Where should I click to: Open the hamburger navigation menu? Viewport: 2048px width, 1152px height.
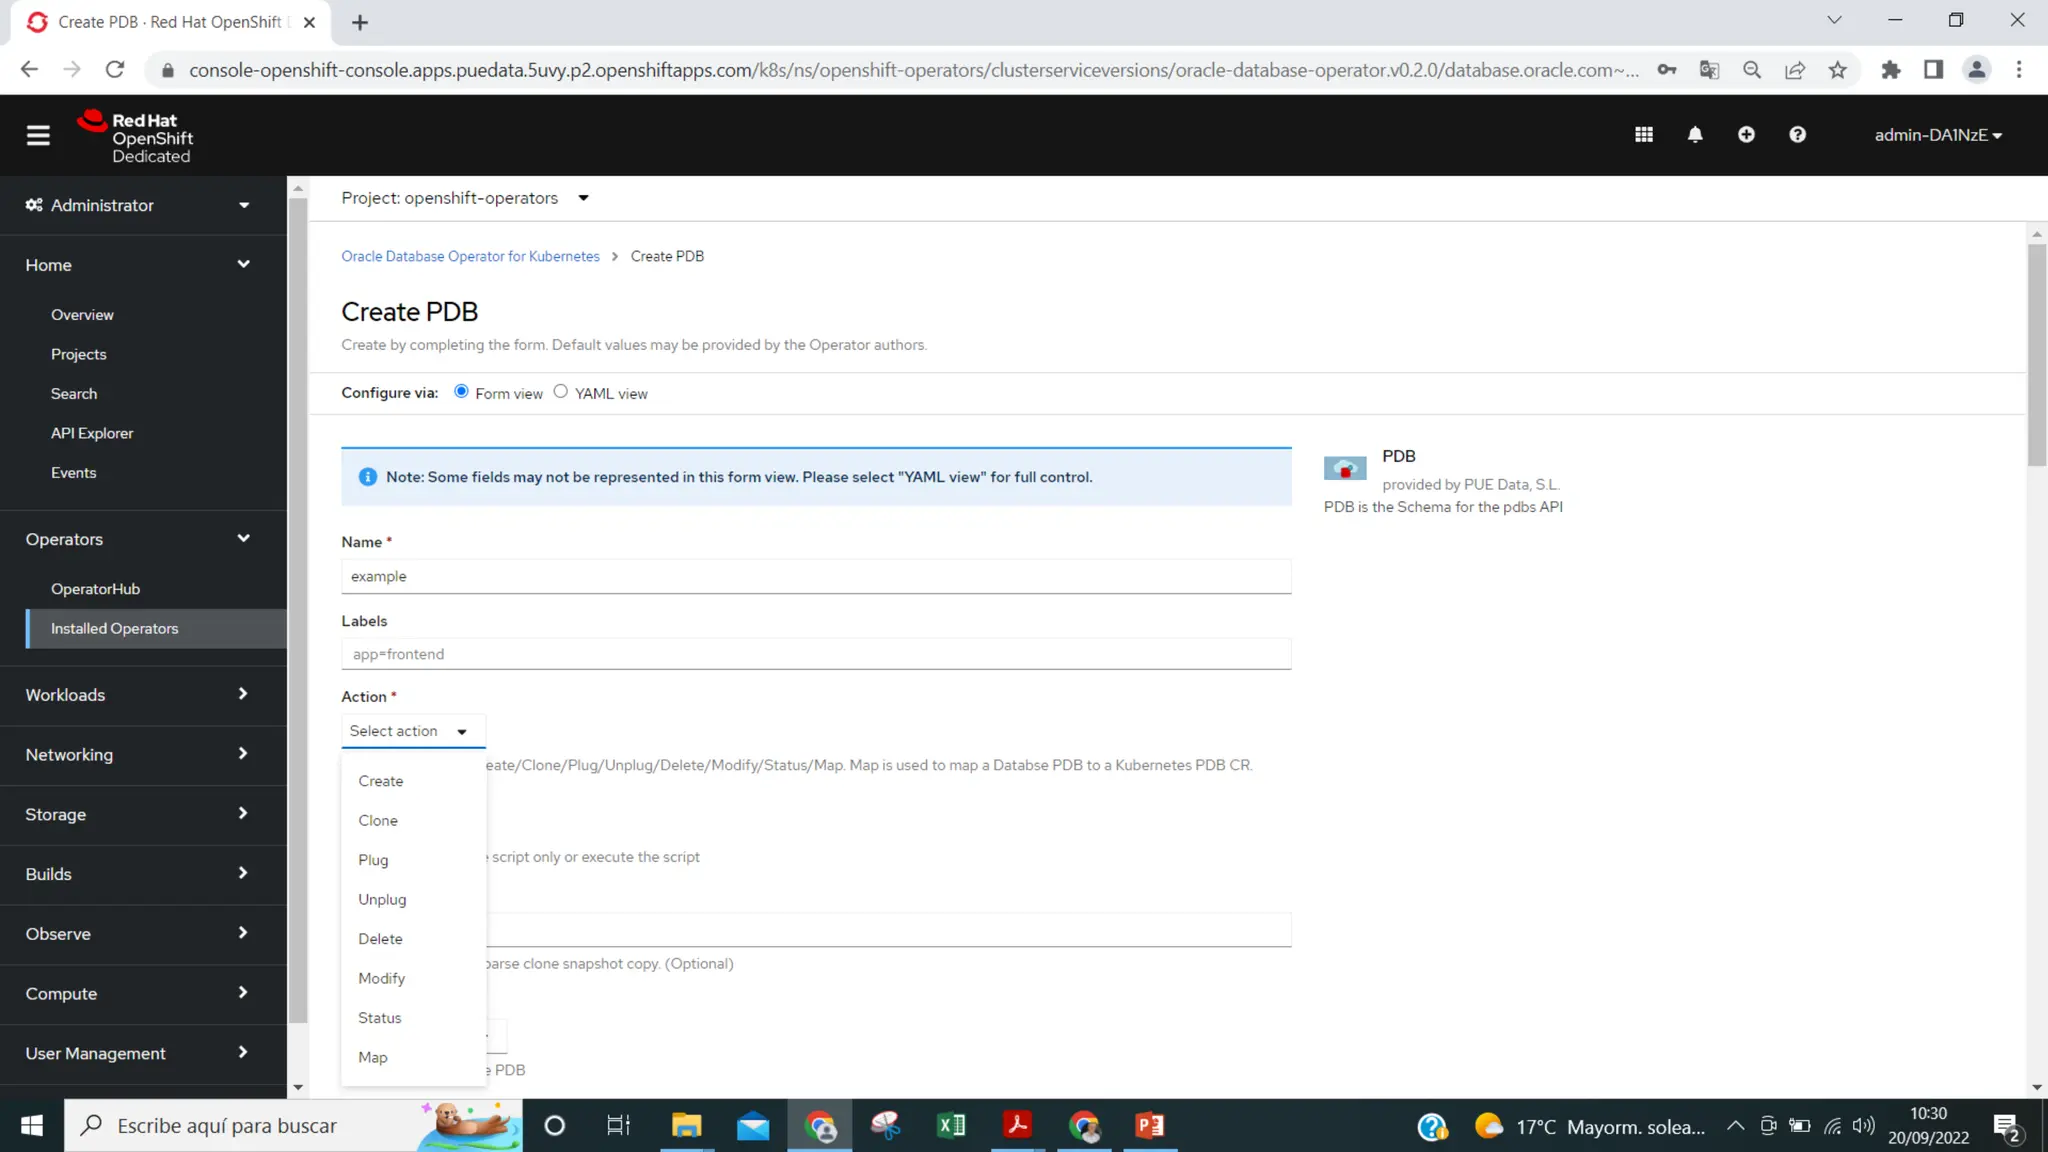[38, 135]
